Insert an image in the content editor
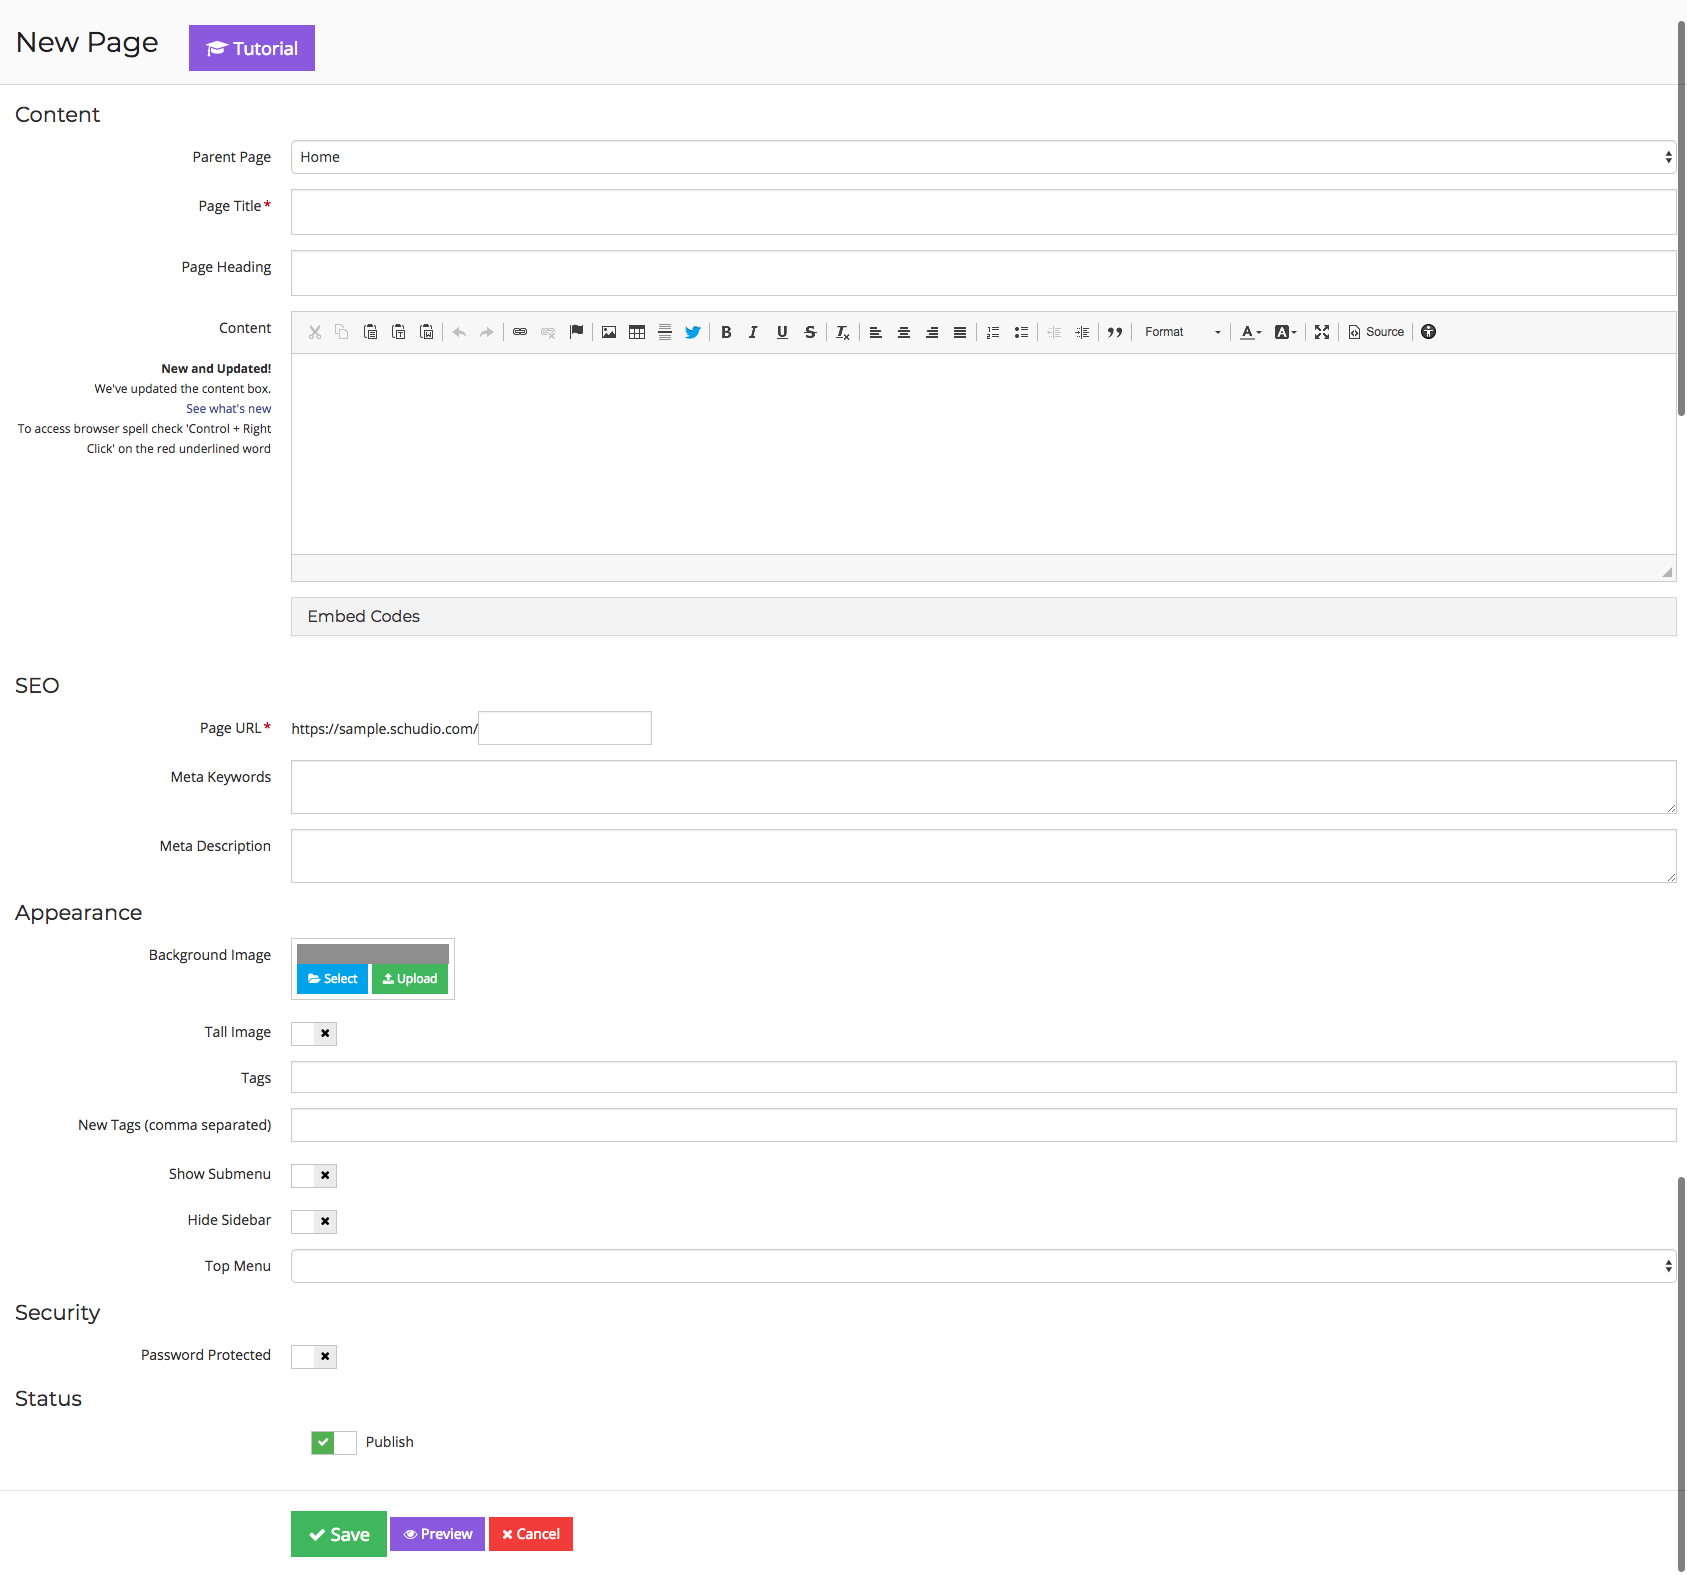 (x=609, y=331)
